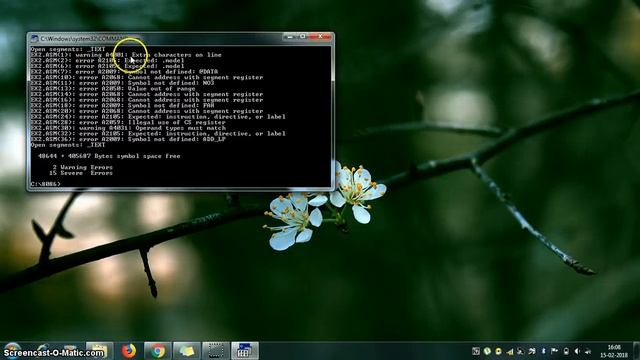
Task: Open the taskbar clock showing 16:08
Action: [x=614, y=351]
